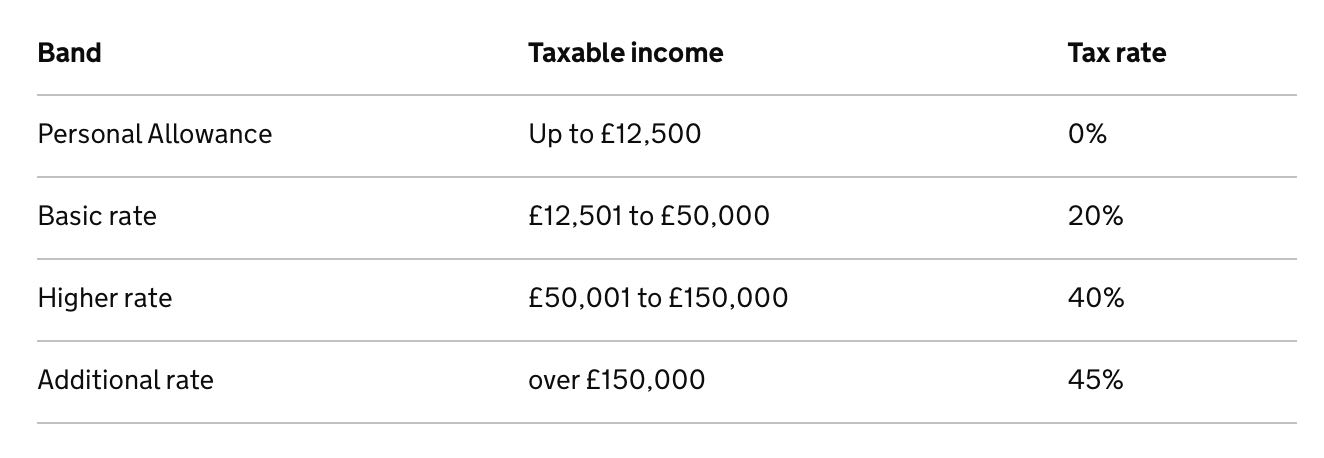Image resolution: width=1324 pixels, height=458 pixels.
Task: Click the 0% tax rate cell
Action: coord(1087,134)
